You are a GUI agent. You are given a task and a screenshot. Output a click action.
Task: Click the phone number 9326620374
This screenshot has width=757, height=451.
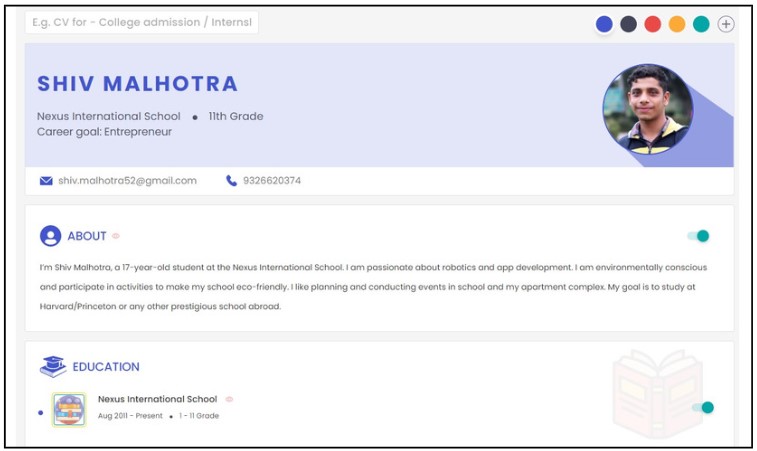272,181
